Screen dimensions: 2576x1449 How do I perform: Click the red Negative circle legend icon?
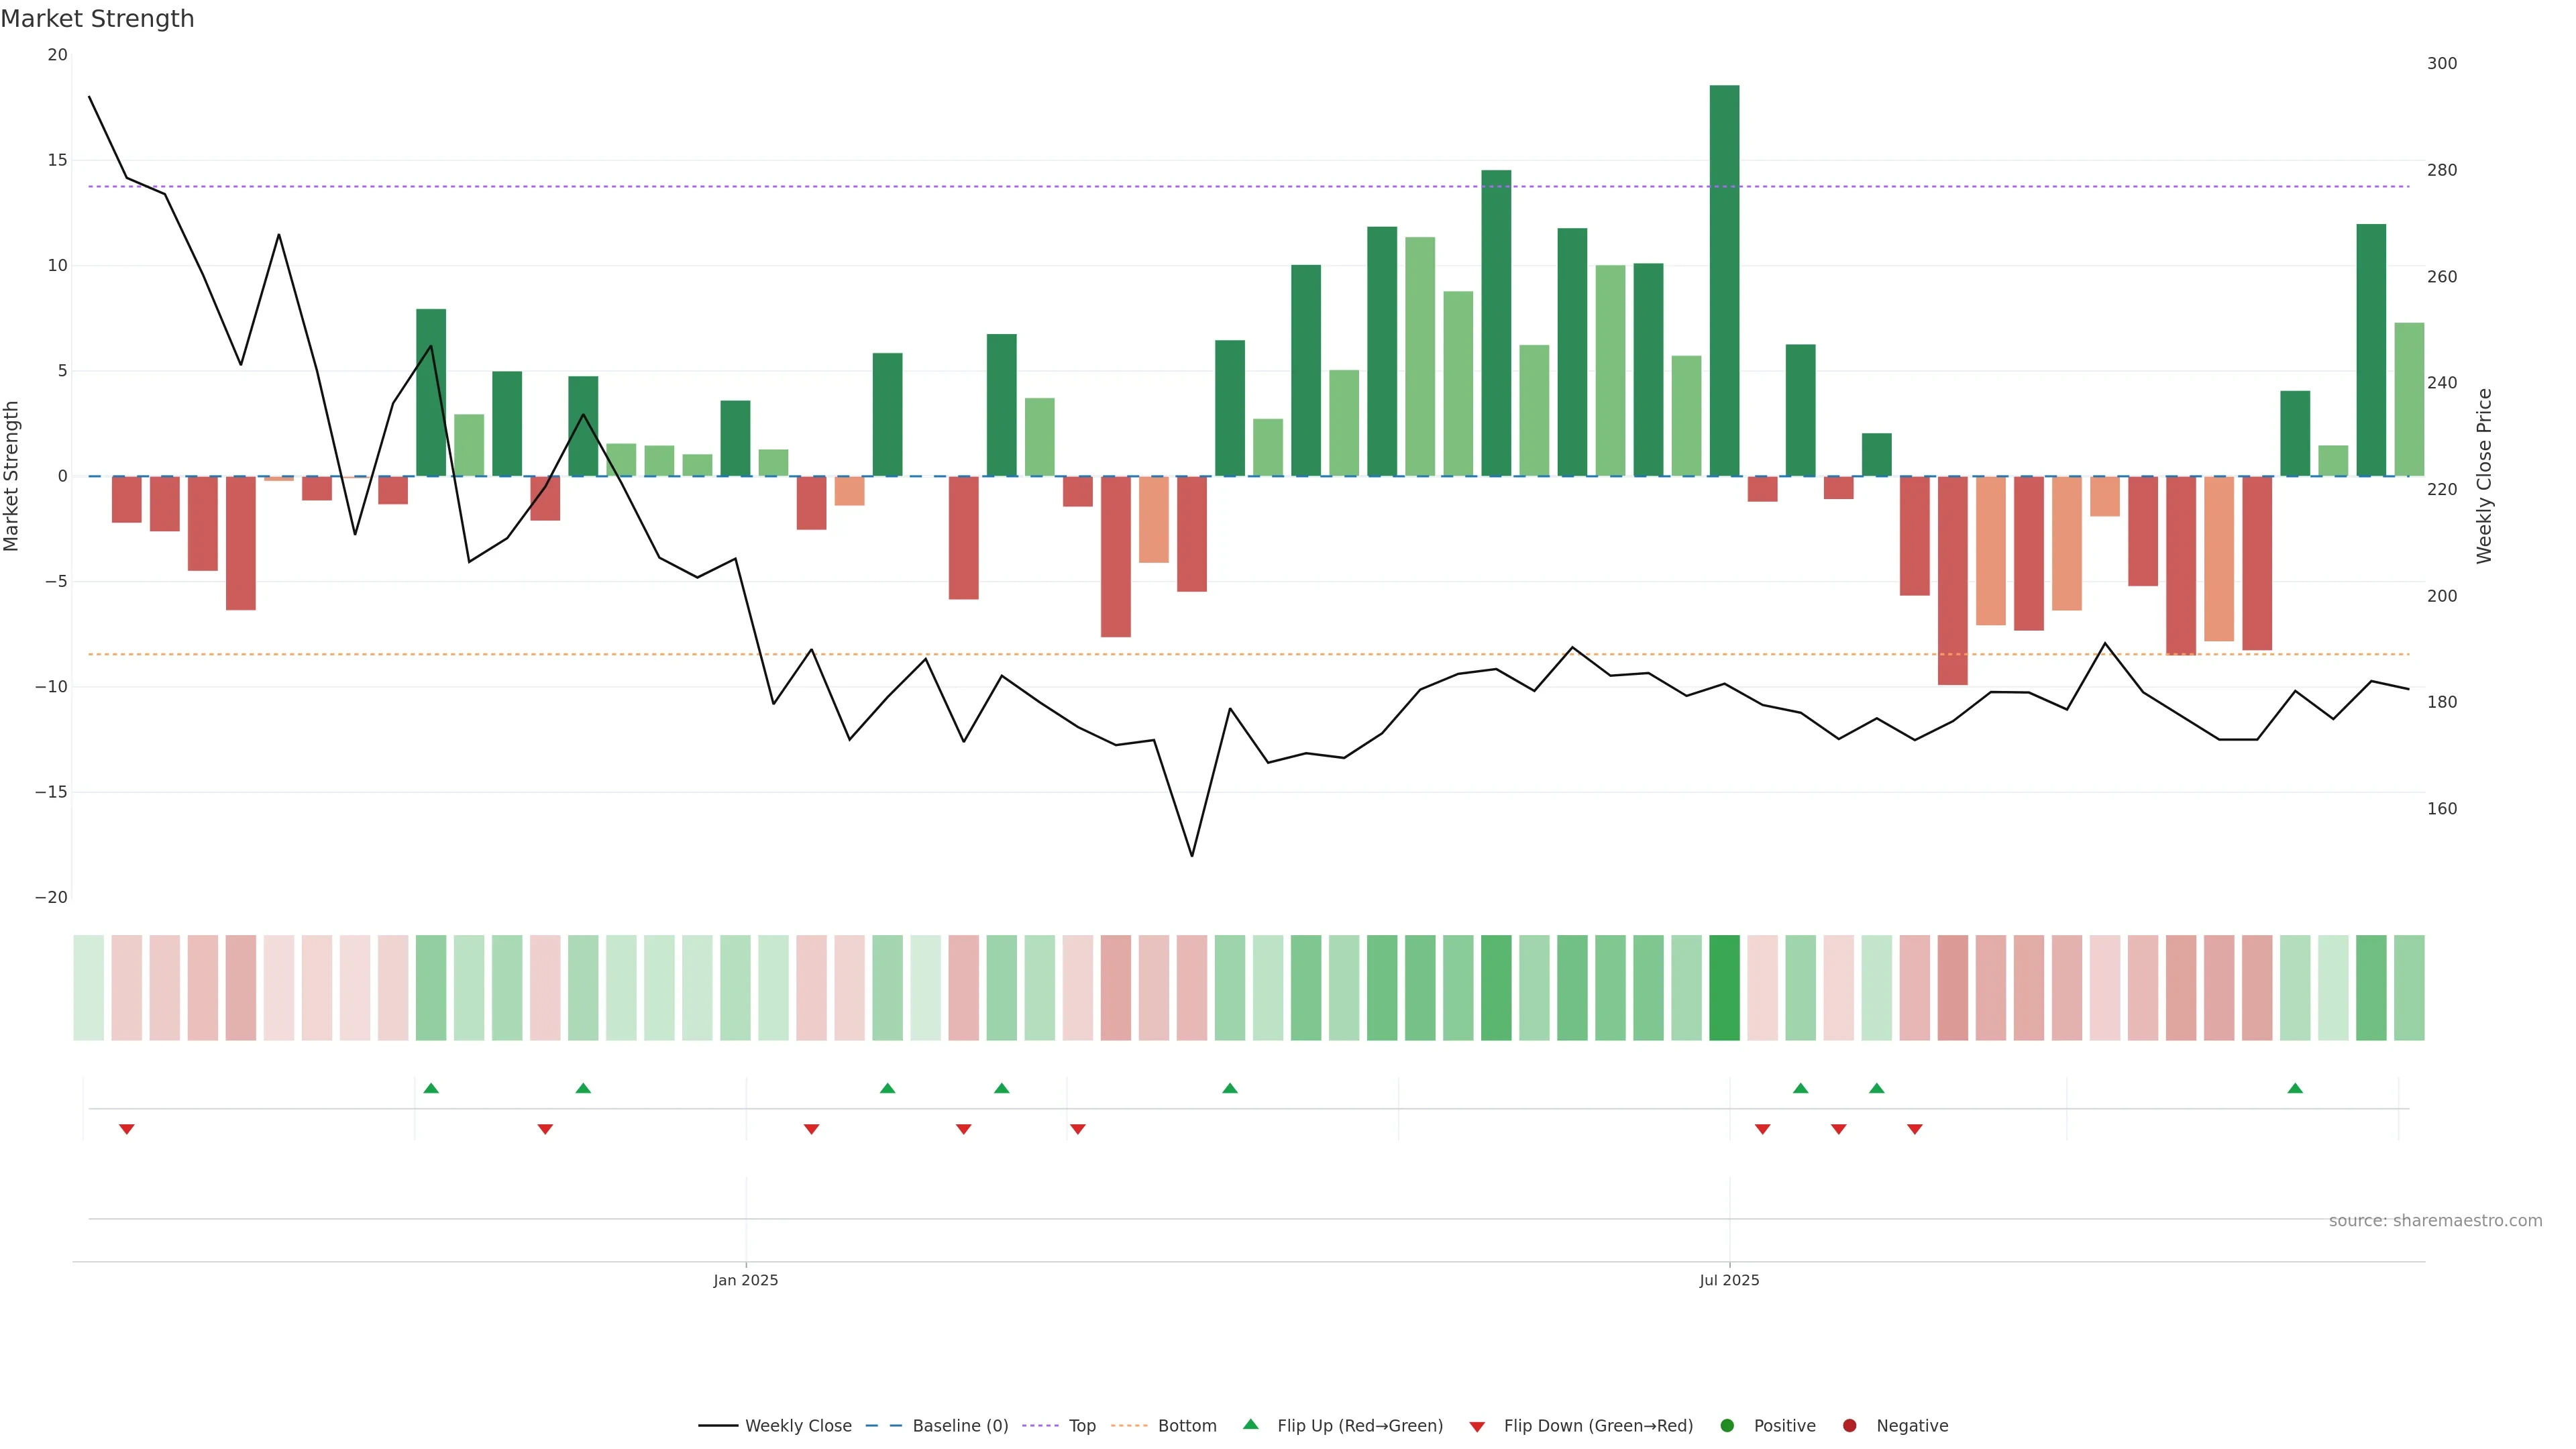click(x=1849, y=1426)
